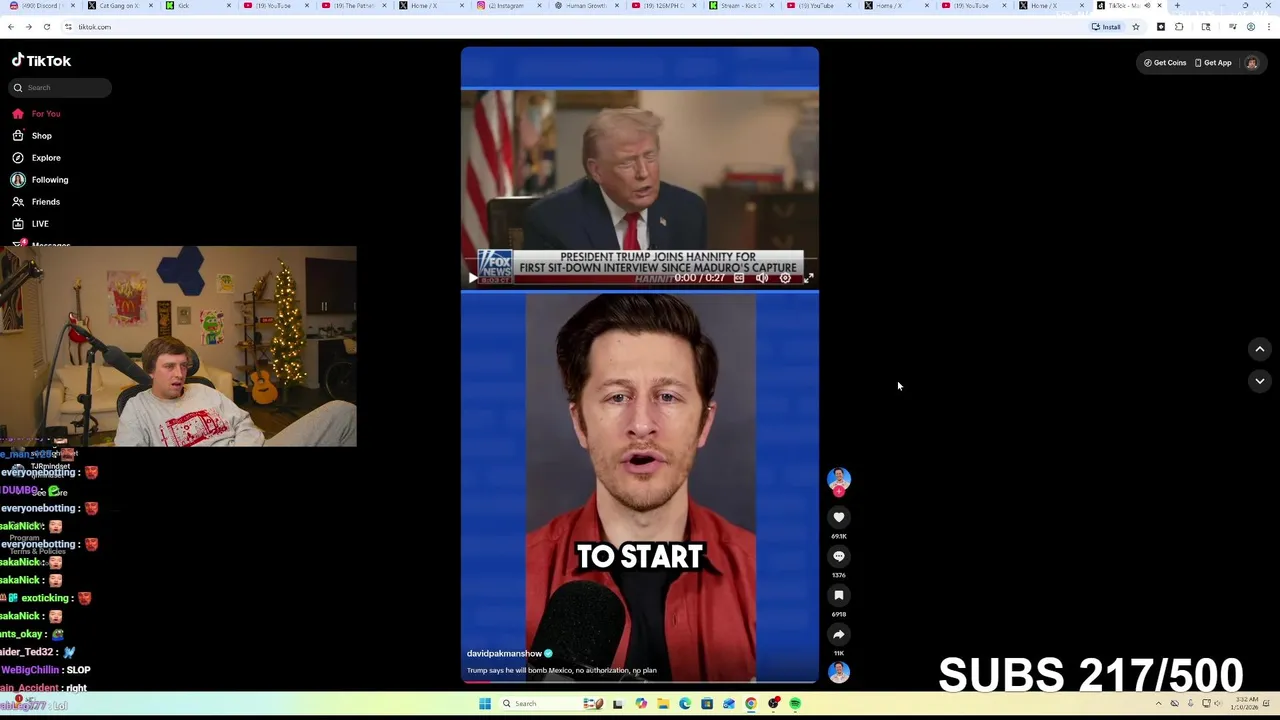
Task: Go to the previous video with up arrow
Action: pyautogui.click(x=1260, y=349)
